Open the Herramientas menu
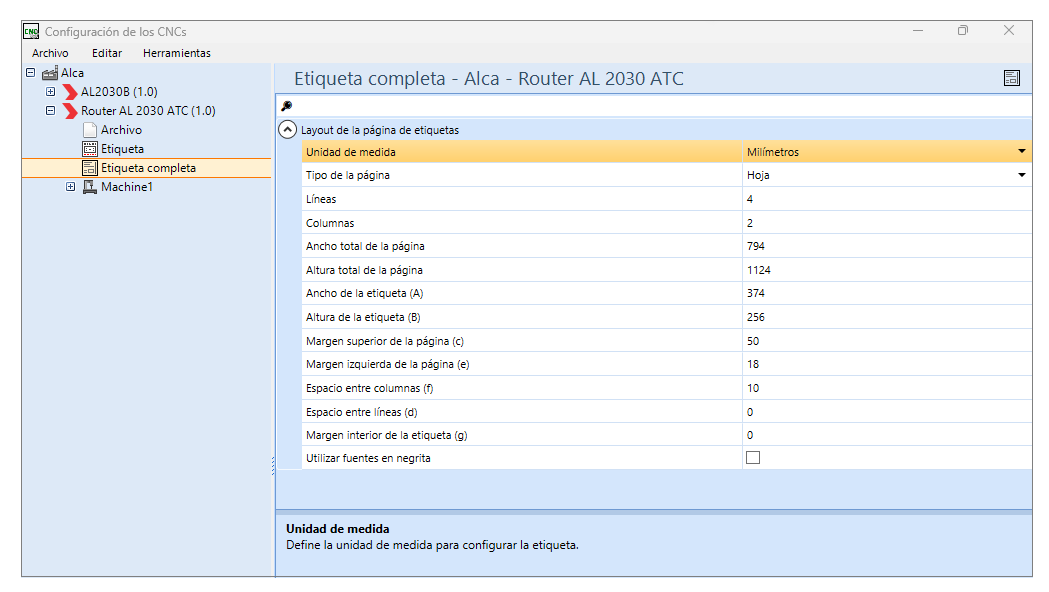 click(x=177, y=53)
